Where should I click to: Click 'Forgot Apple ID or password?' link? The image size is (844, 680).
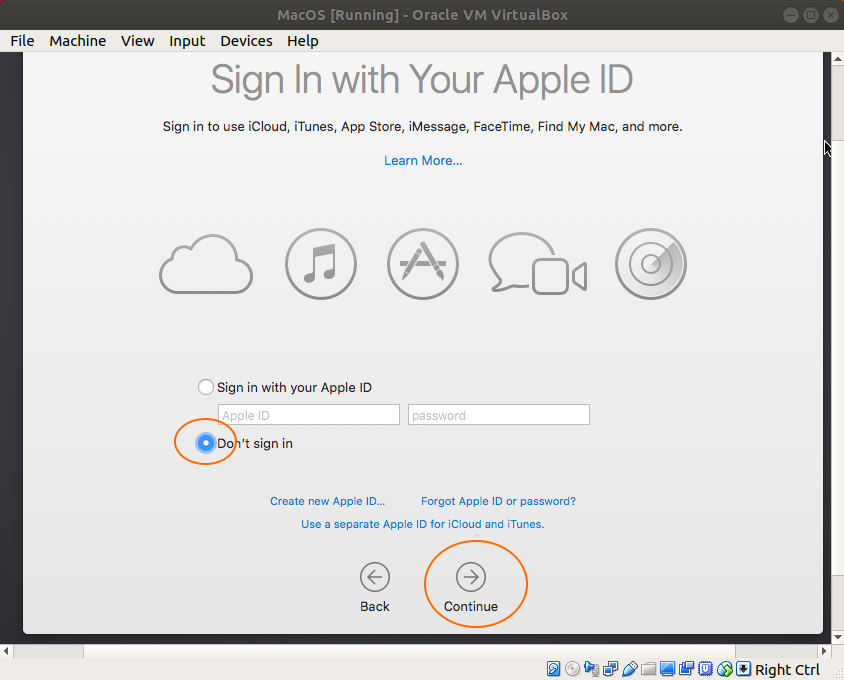coord(498,501)
